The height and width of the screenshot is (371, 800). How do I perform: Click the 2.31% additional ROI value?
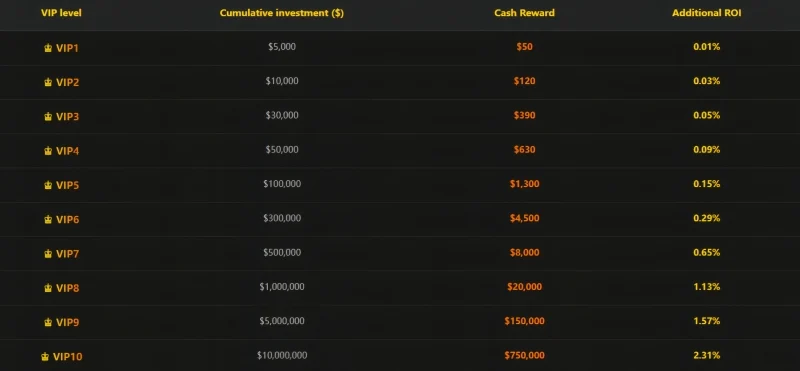coord(707,355)
